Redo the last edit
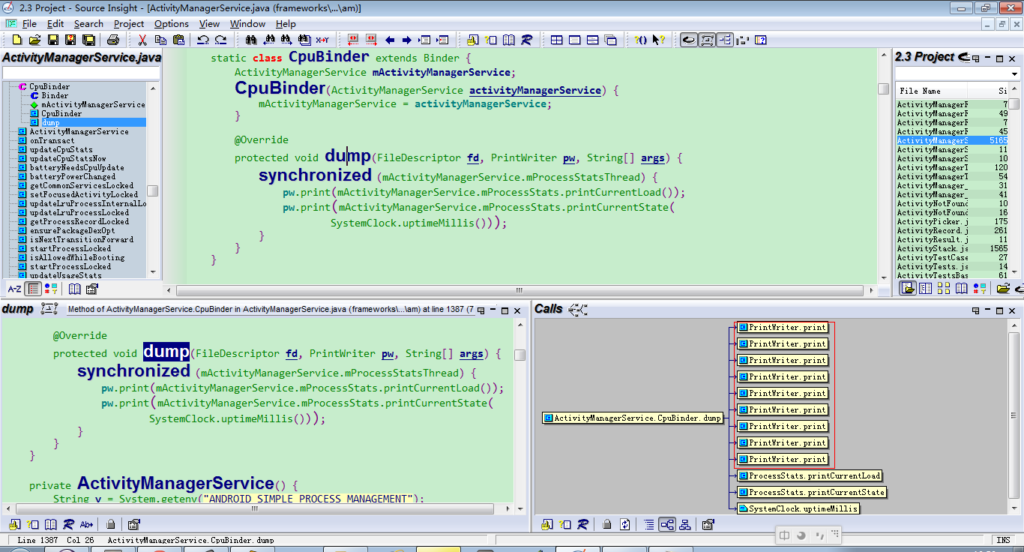The image size is (1024, 552). click(221, 40)
